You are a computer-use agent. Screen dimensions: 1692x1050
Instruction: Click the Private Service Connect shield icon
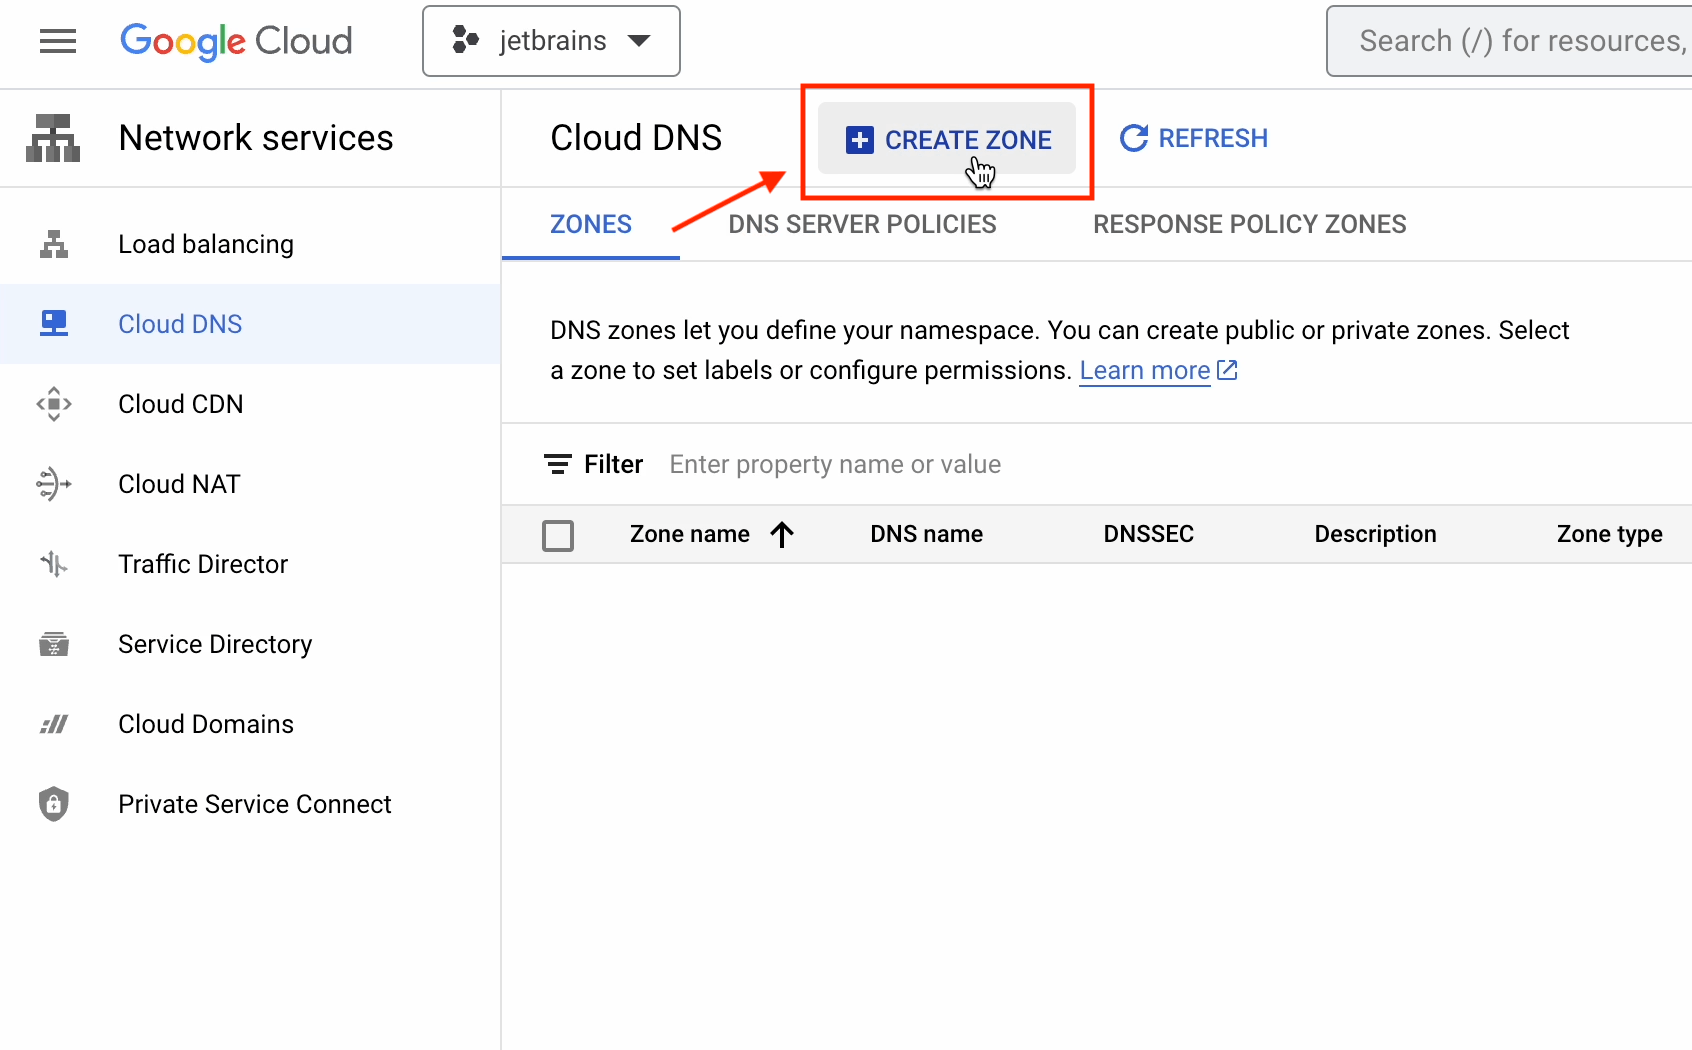(54, 804)
